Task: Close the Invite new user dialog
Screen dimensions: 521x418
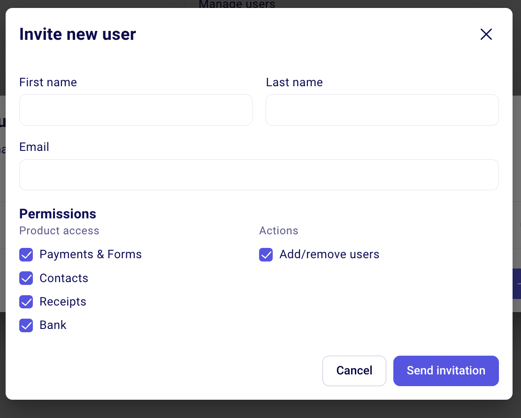Action: click(x=486, y=34)
